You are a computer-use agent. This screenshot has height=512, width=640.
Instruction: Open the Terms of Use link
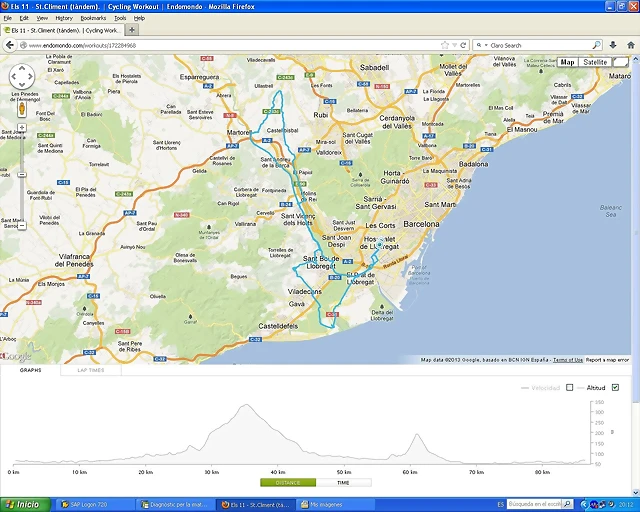click(x=568, y=360)
